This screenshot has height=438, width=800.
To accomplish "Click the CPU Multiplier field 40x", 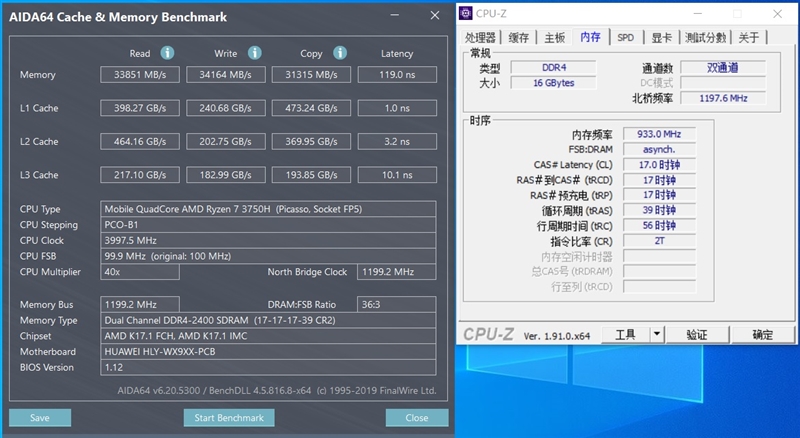I will 140,272.
